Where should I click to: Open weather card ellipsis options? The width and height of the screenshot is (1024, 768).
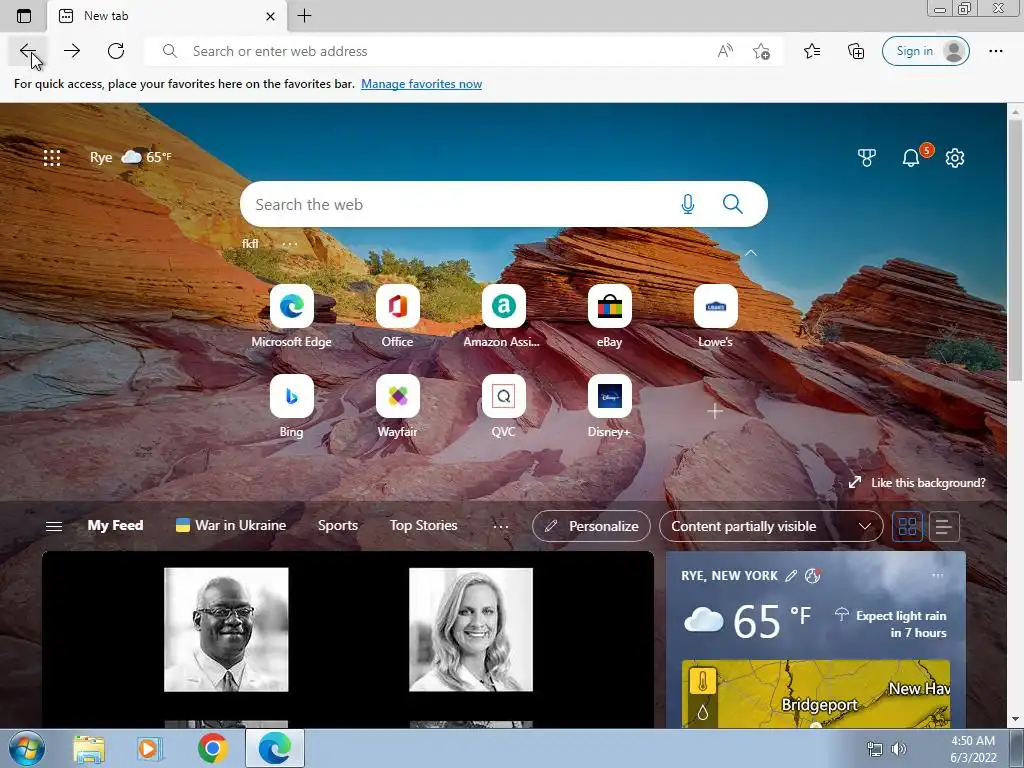pyautogui.click(x=938, y=576)
